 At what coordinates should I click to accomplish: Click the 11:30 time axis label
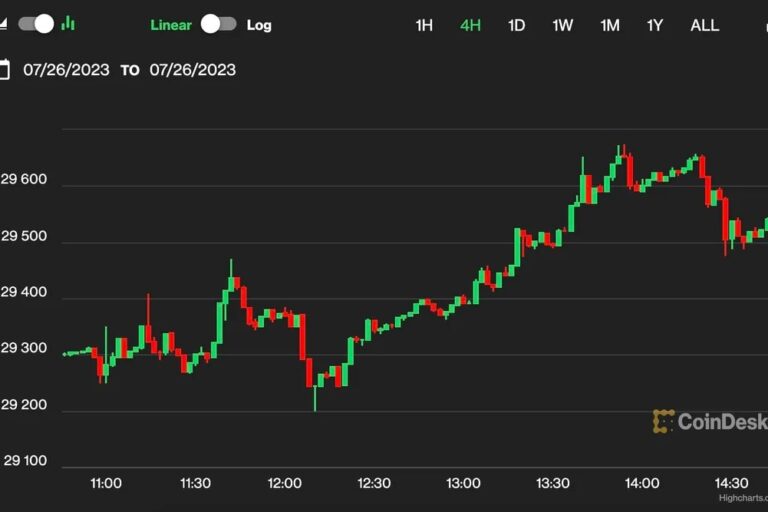click(195, 484)
